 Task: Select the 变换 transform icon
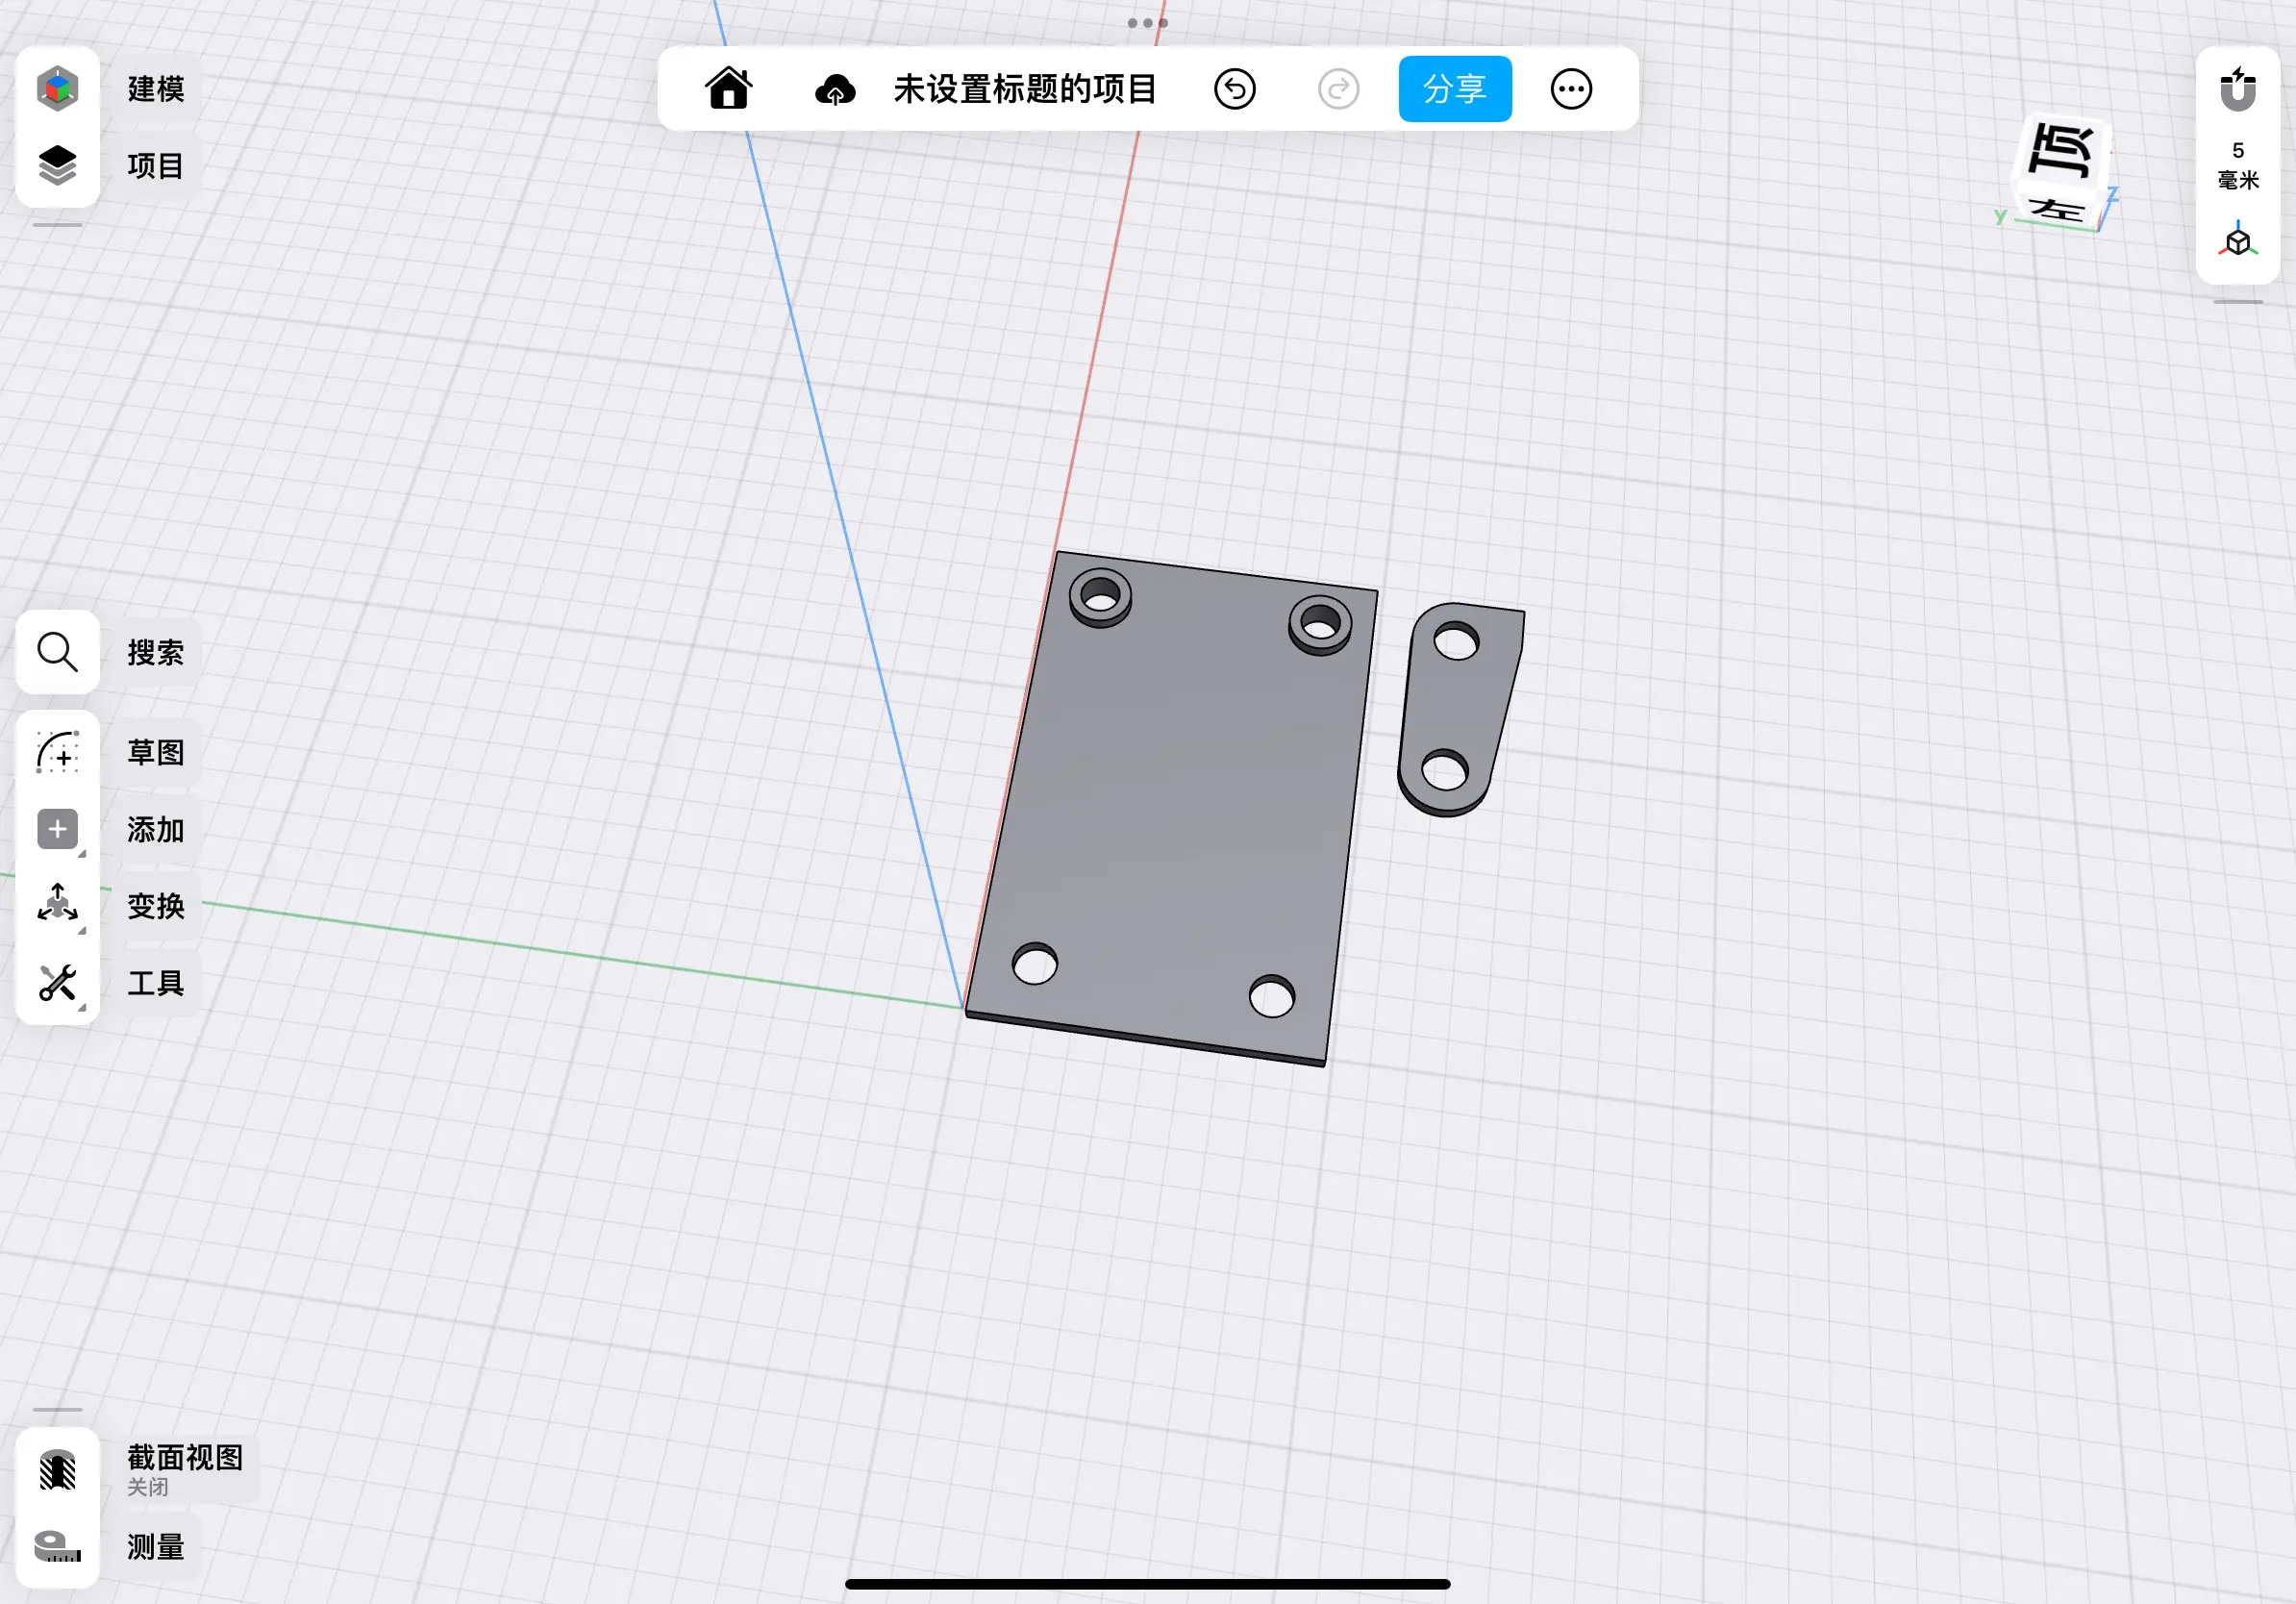coord(57,905)
